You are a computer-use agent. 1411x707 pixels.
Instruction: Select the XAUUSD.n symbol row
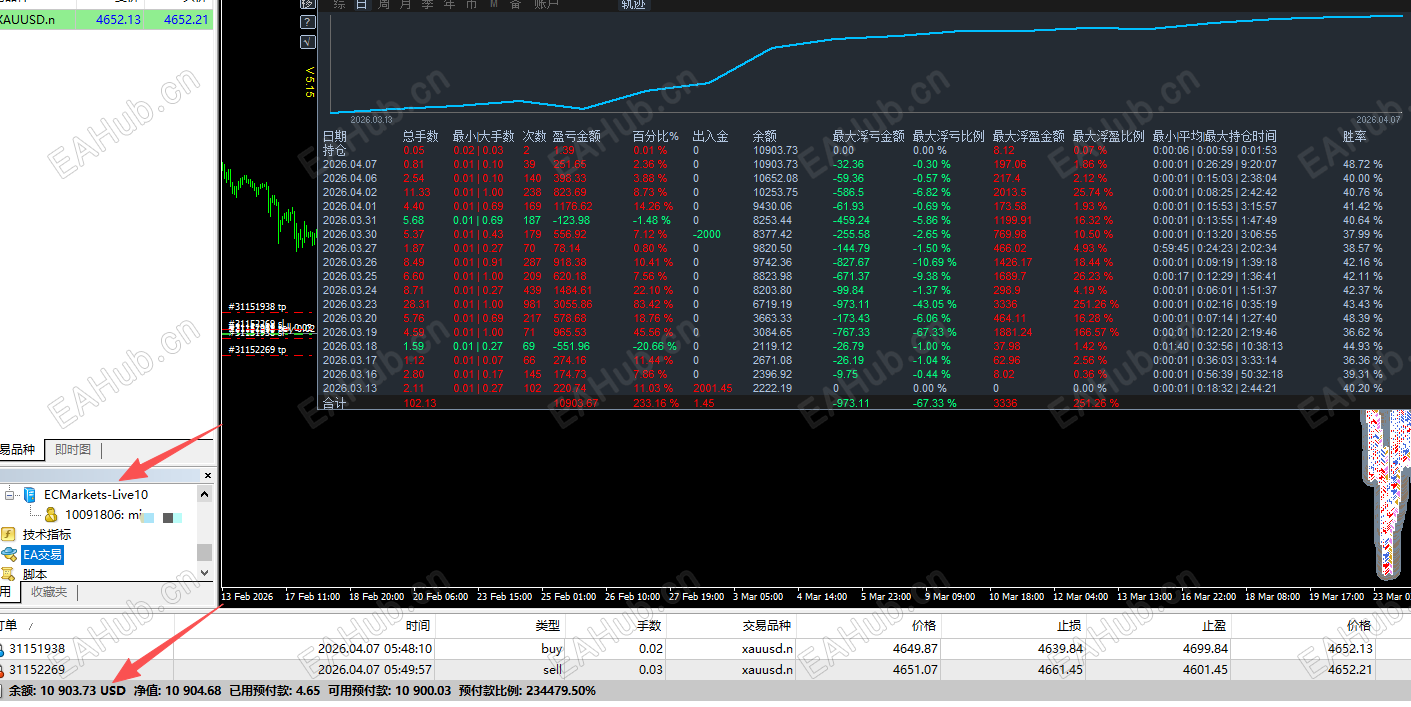107,19
